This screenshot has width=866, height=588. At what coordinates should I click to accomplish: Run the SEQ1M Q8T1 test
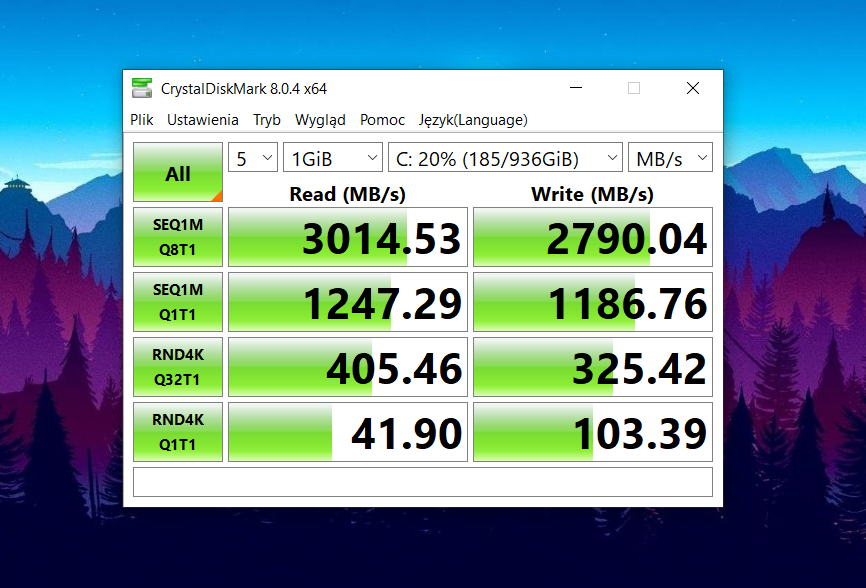(178, 237)
